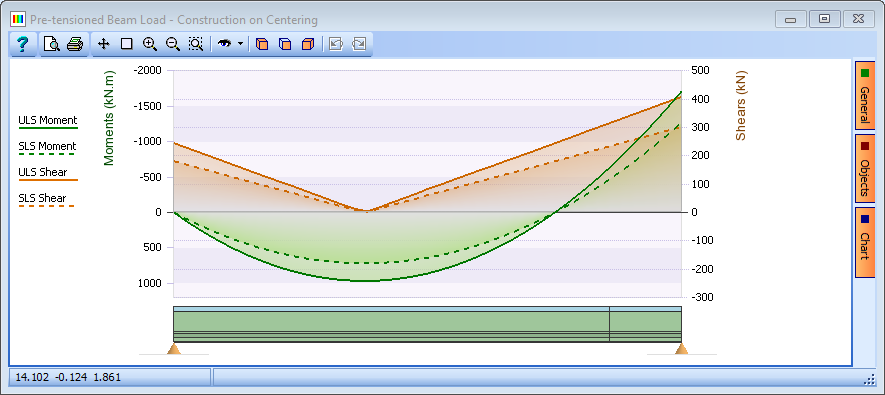This screenshot has height=395, width=885.
Task: Click the SLS Shear legend entry
Action: point(46,200)
